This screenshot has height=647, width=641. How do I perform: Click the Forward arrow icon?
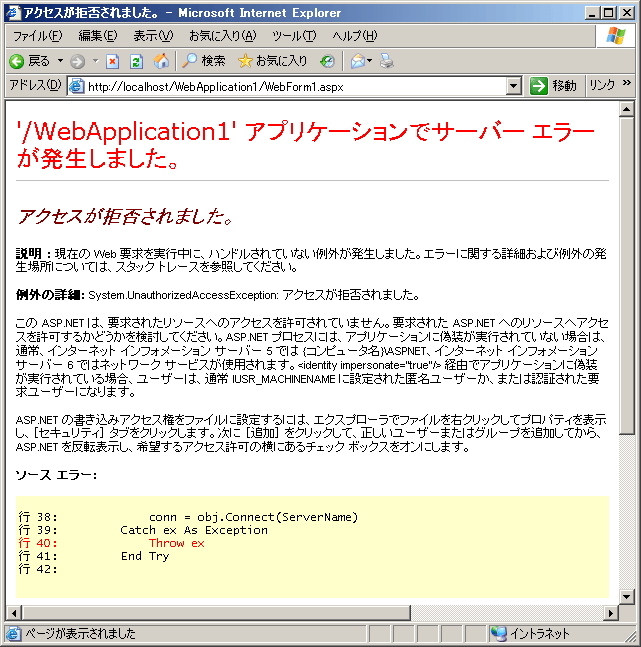tap(77, 61)
